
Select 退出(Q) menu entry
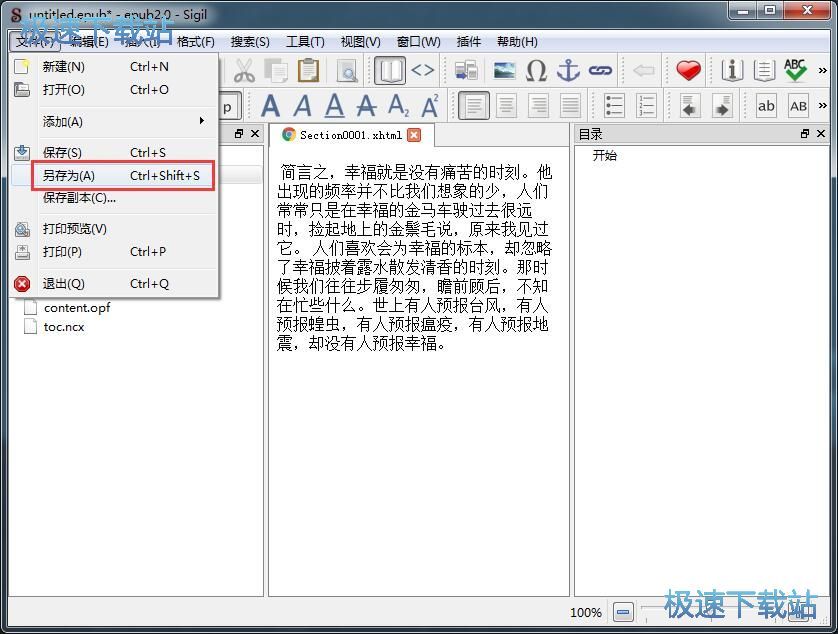(x=114, y=283)
